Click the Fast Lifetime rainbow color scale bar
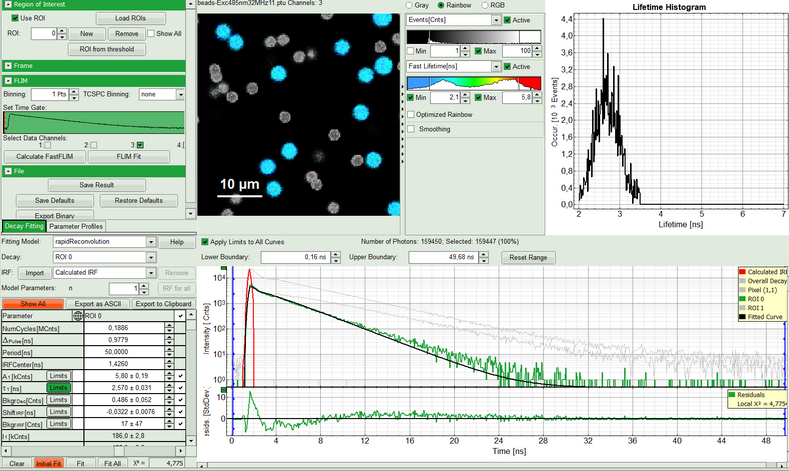Viewport: 789px width, 471px height. pos(474,82)
